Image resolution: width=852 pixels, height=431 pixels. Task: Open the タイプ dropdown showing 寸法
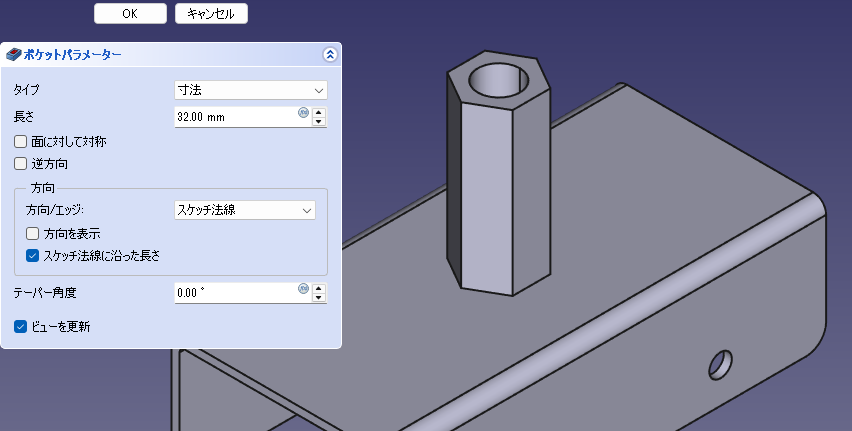pos(250,91)
